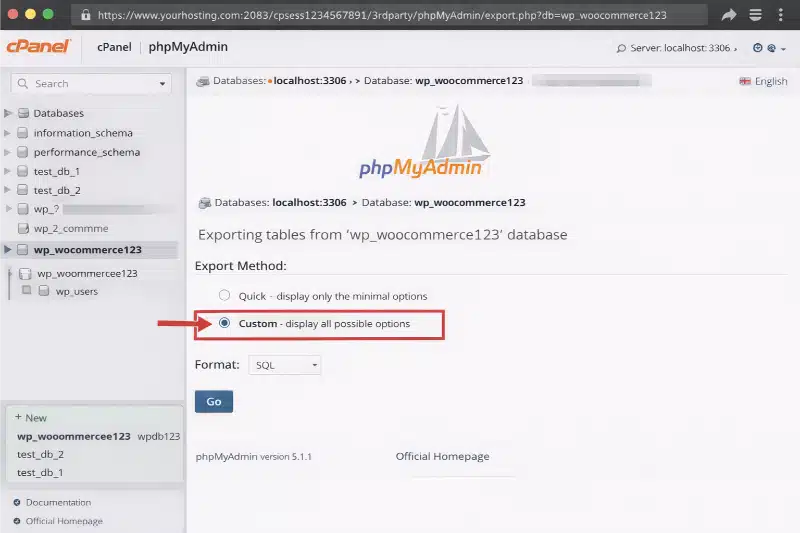Click localhost:3306 in lower breadcrumb
The image size is (800, 533).
point(309,202)
